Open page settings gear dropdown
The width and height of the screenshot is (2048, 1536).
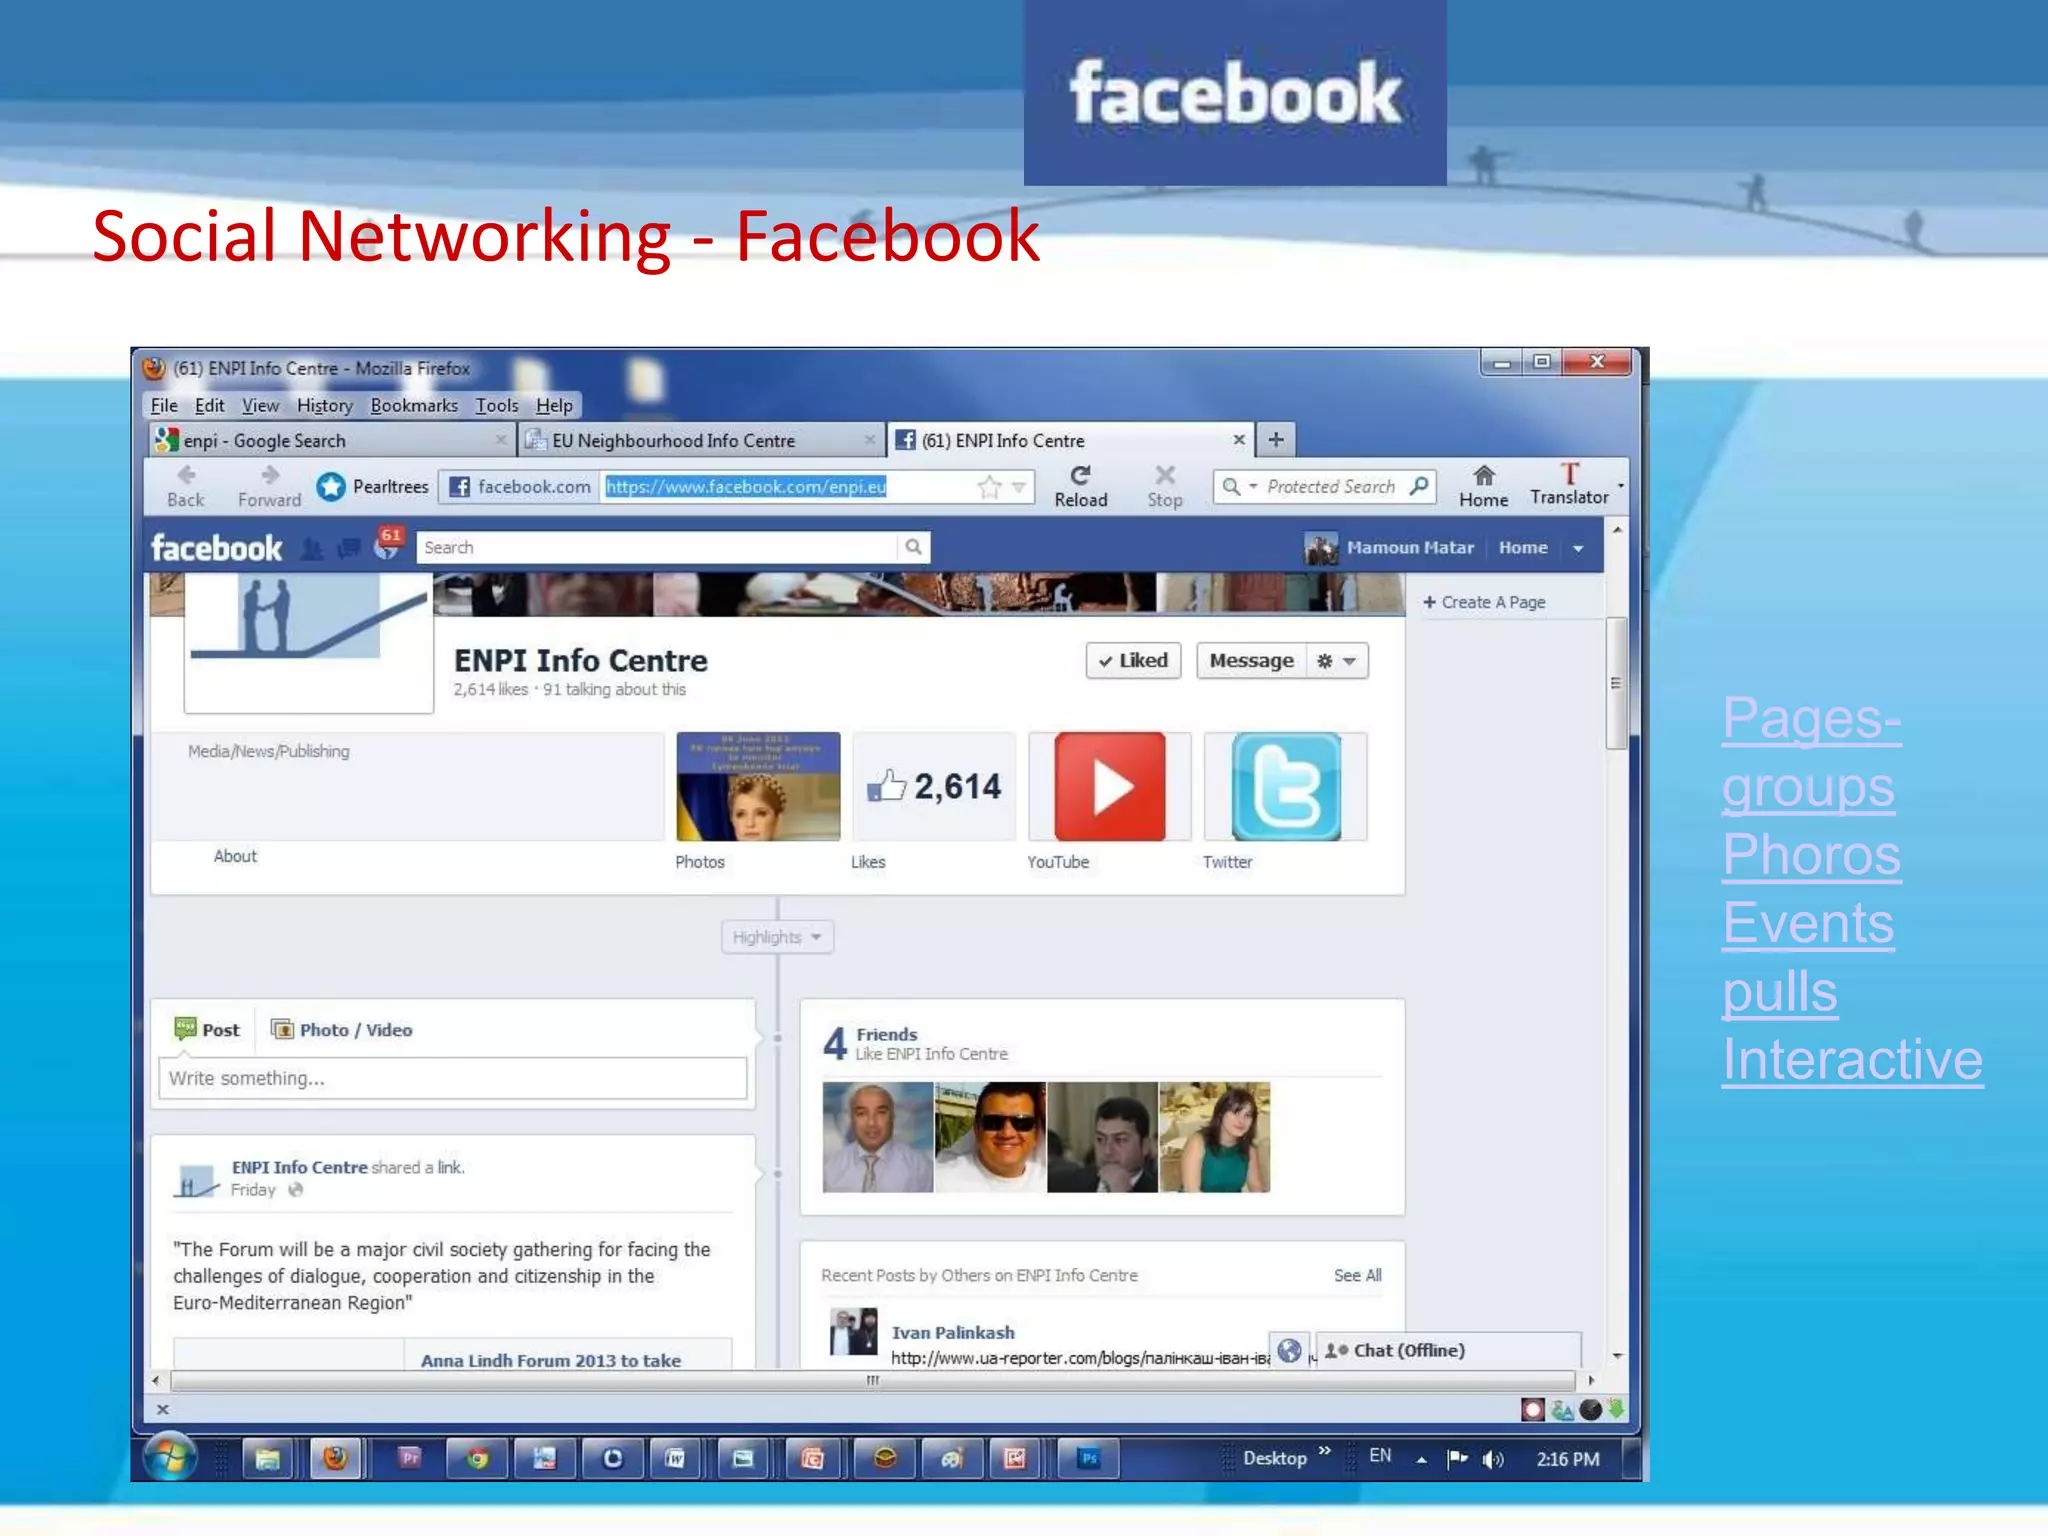(x=1337, y=660)
